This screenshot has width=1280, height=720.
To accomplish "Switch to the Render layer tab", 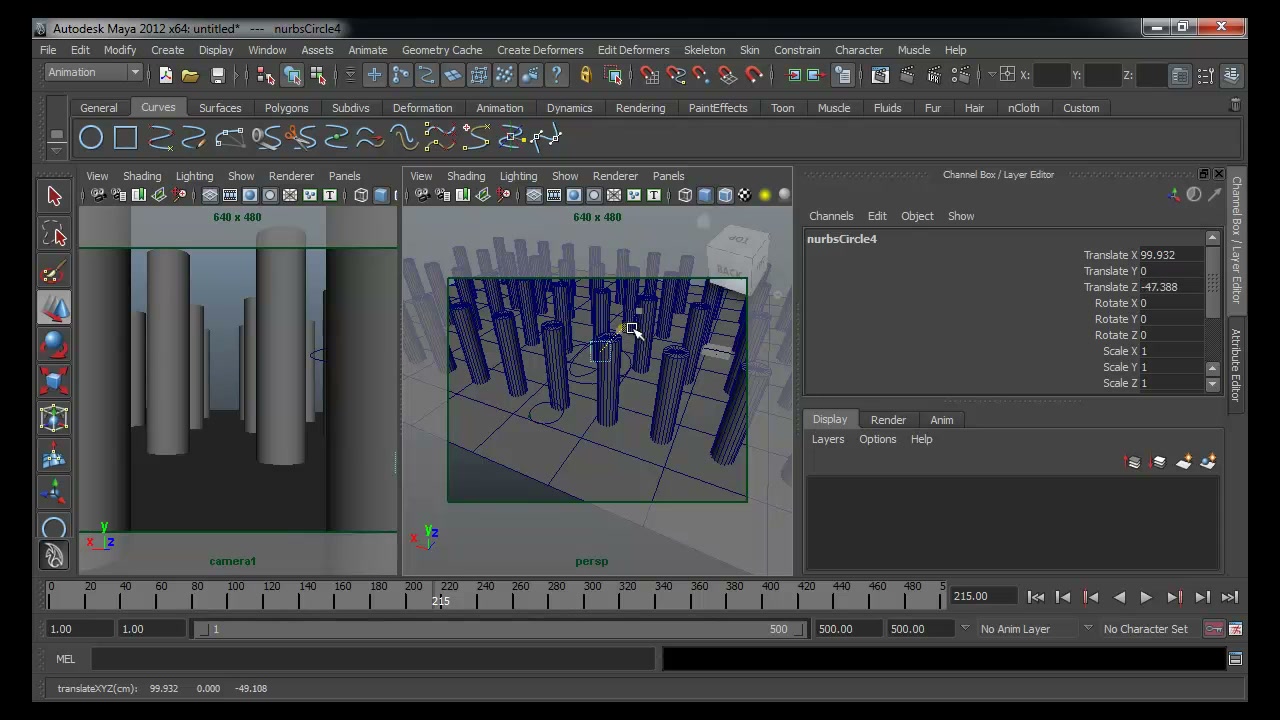I will pos(888,420).
